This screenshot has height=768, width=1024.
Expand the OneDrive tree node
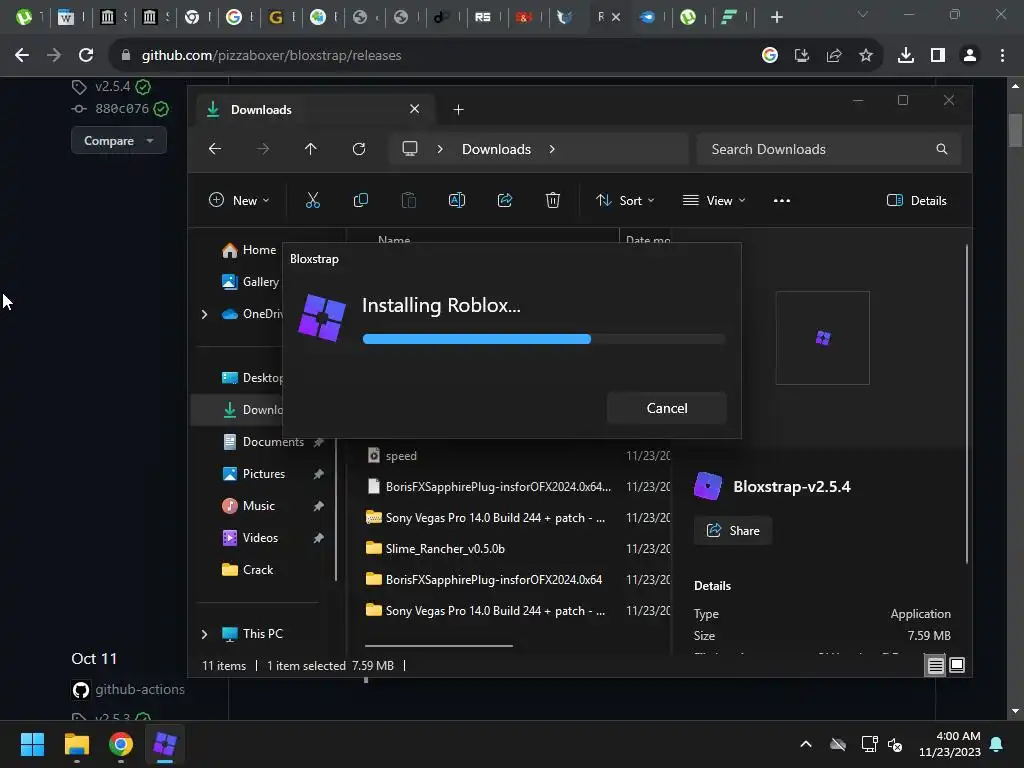204,314
